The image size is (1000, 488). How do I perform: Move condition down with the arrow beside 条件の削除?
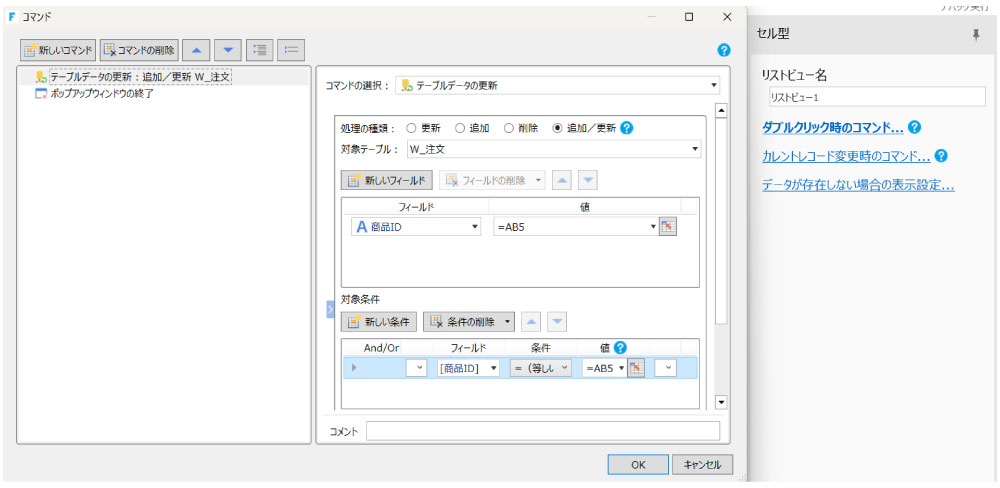[557, 322]
